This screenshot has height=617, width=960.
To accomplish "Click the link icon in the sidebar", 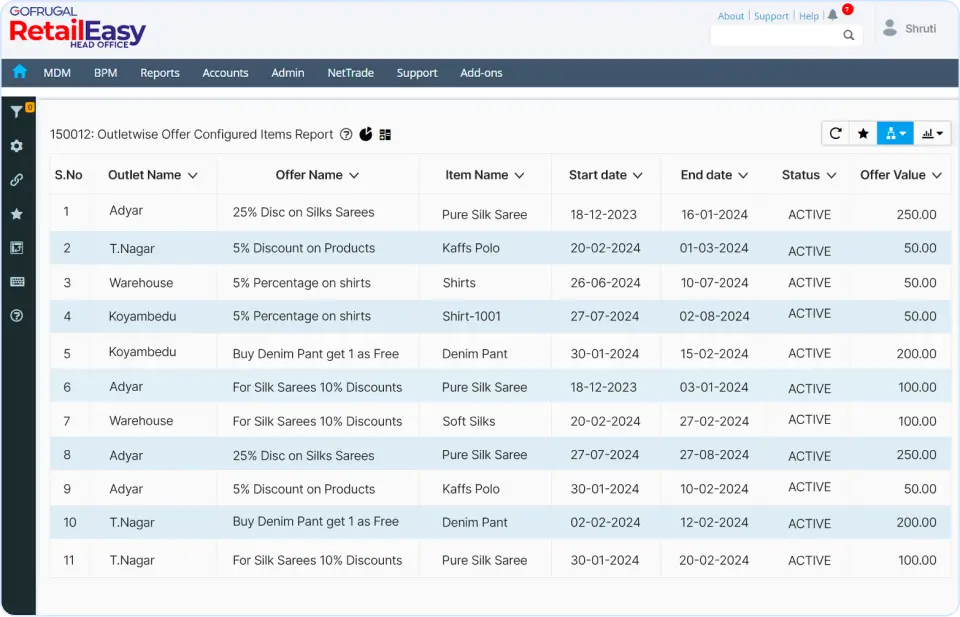I will pos(17,180).
